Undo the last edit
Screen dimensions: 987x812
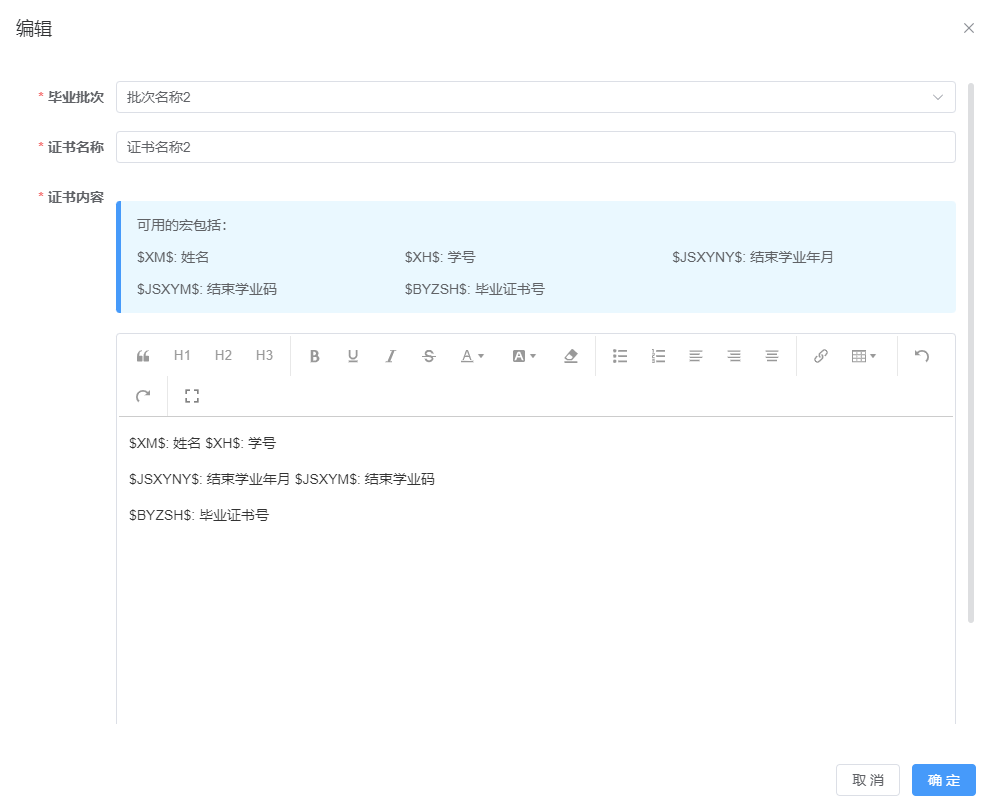point(922,356)
